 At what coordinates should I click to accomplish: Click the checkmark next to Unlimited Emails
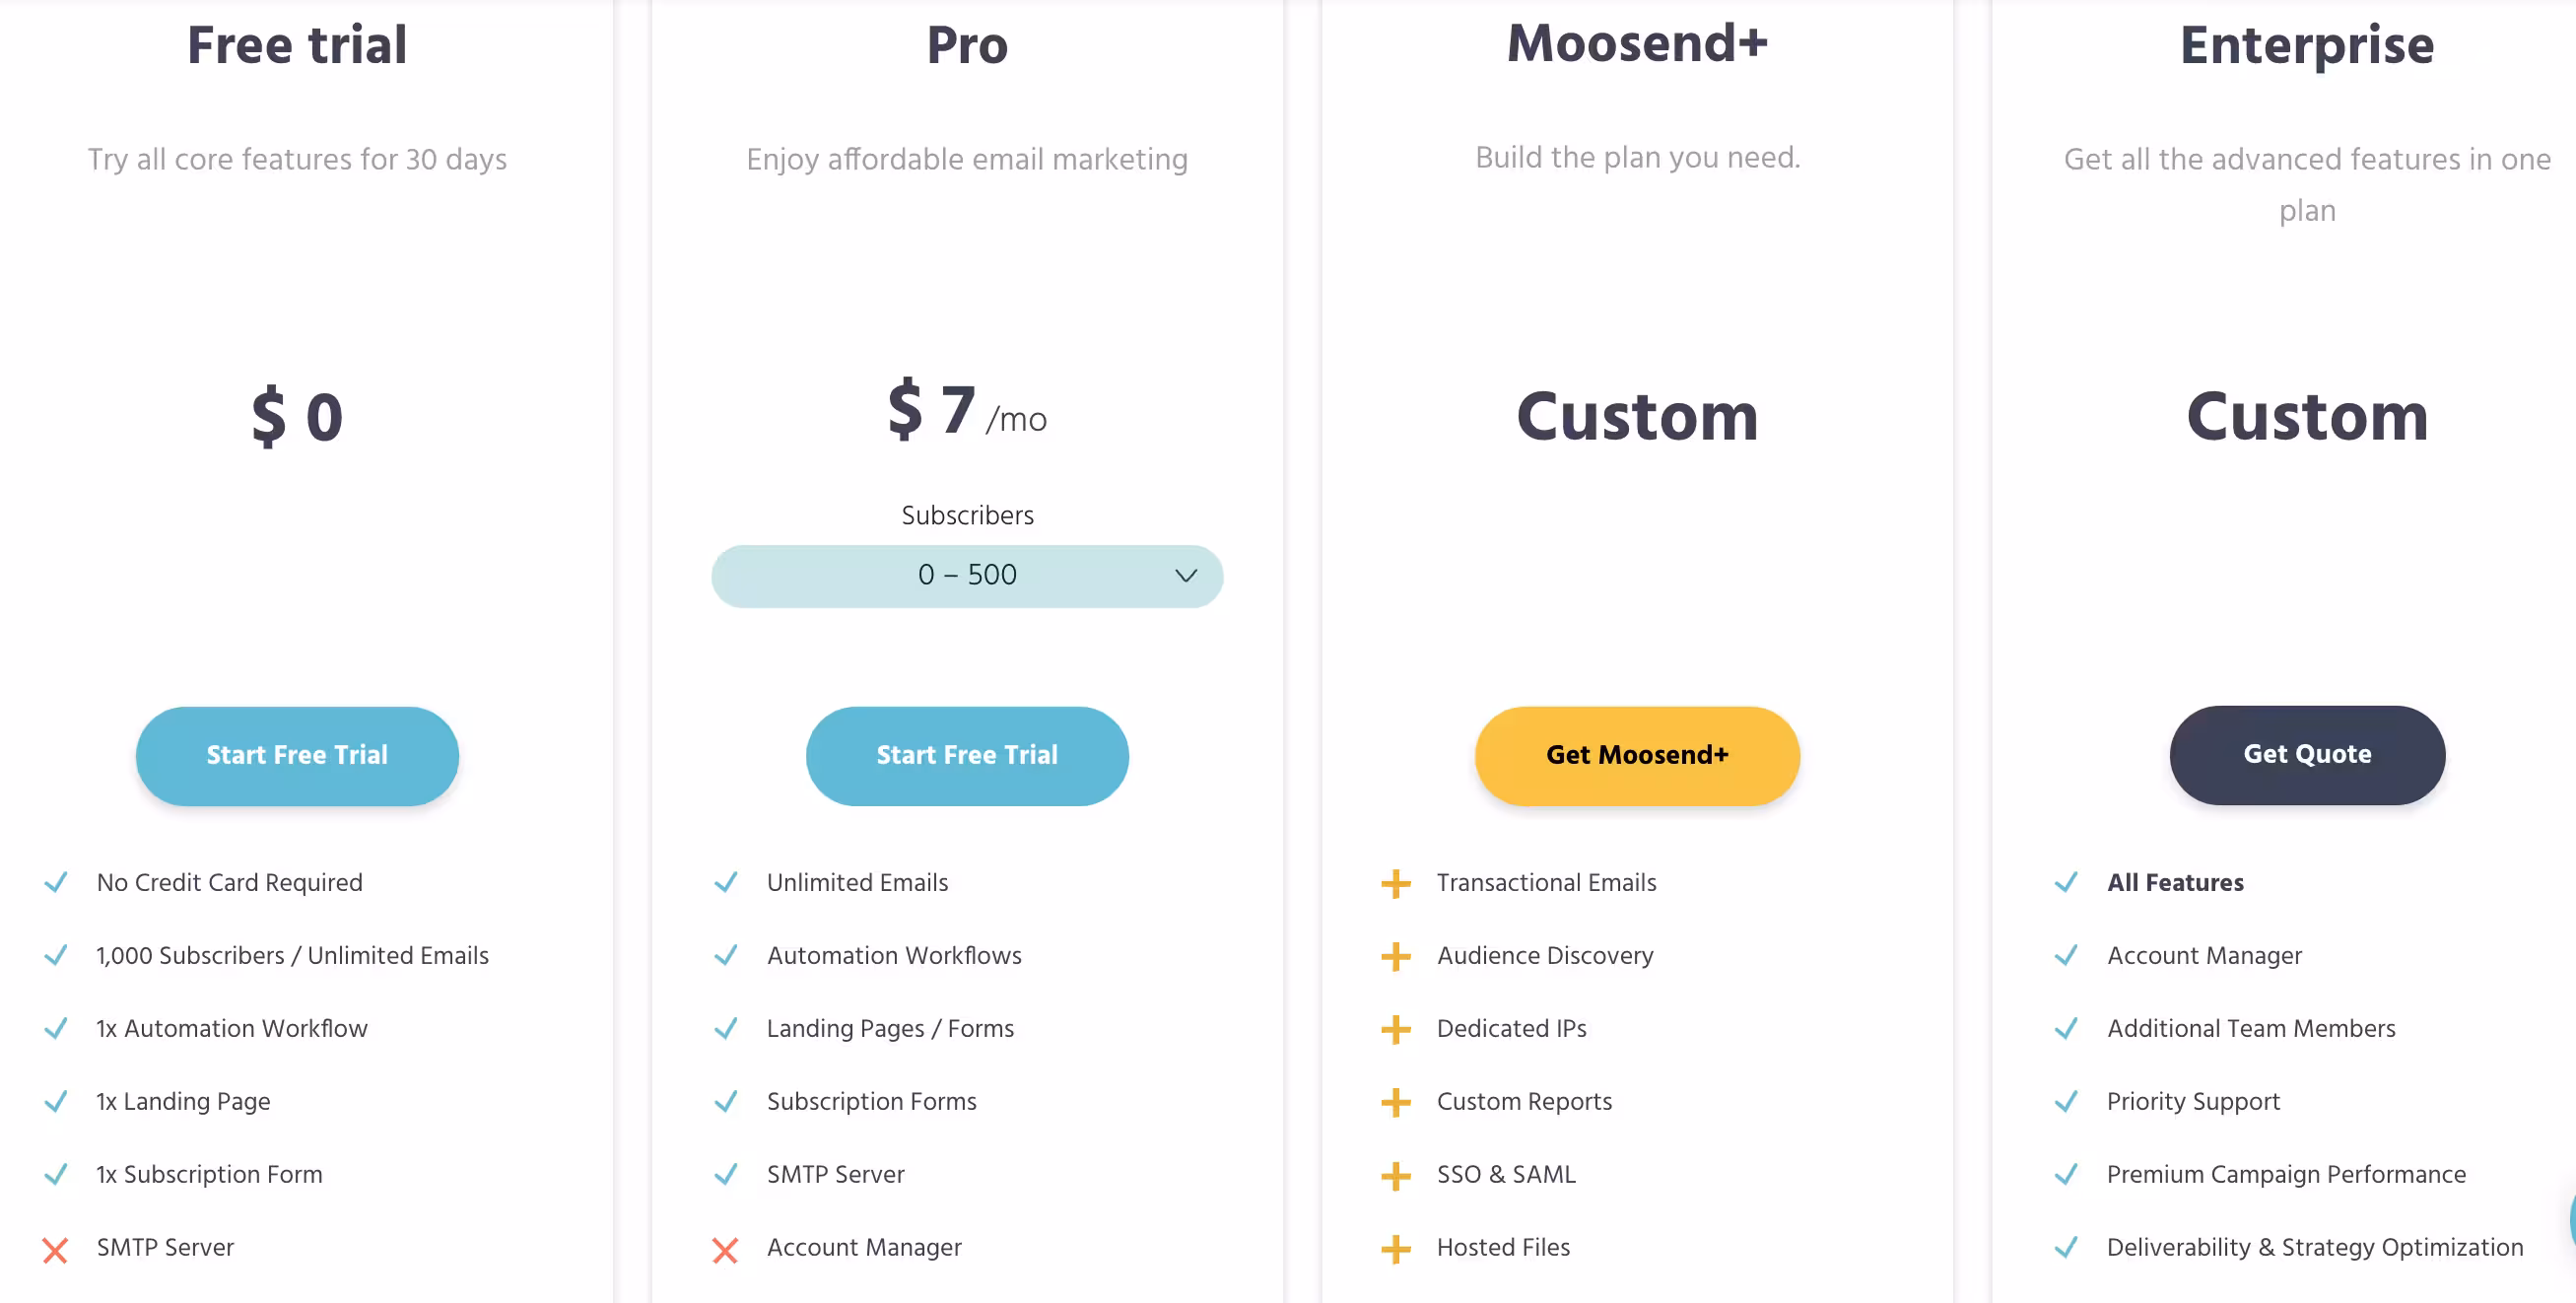pyautogui.click(x=726, y=882)
